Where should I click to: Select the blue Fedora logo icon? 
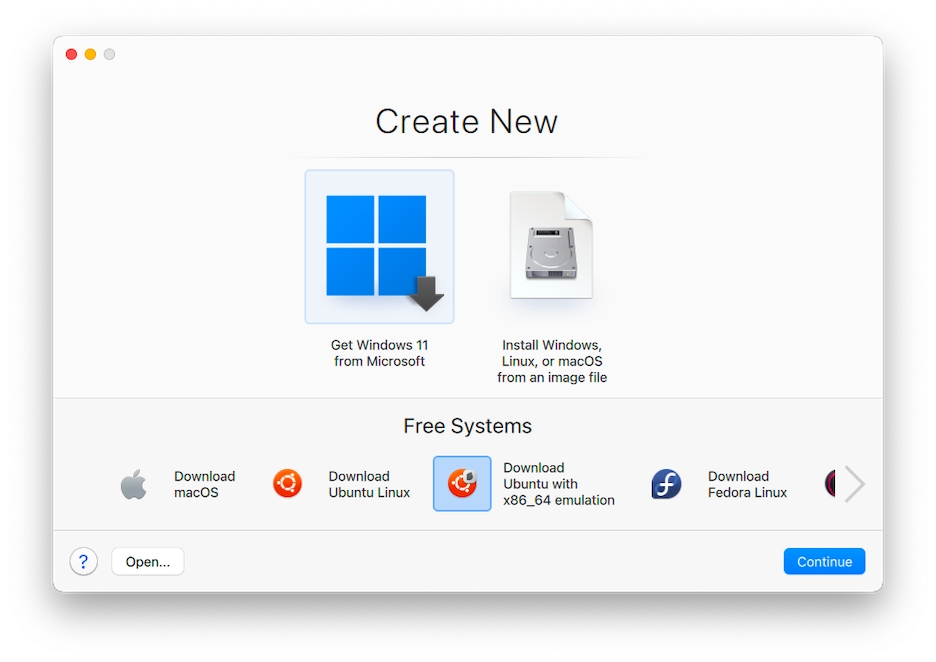click(666, 485)
